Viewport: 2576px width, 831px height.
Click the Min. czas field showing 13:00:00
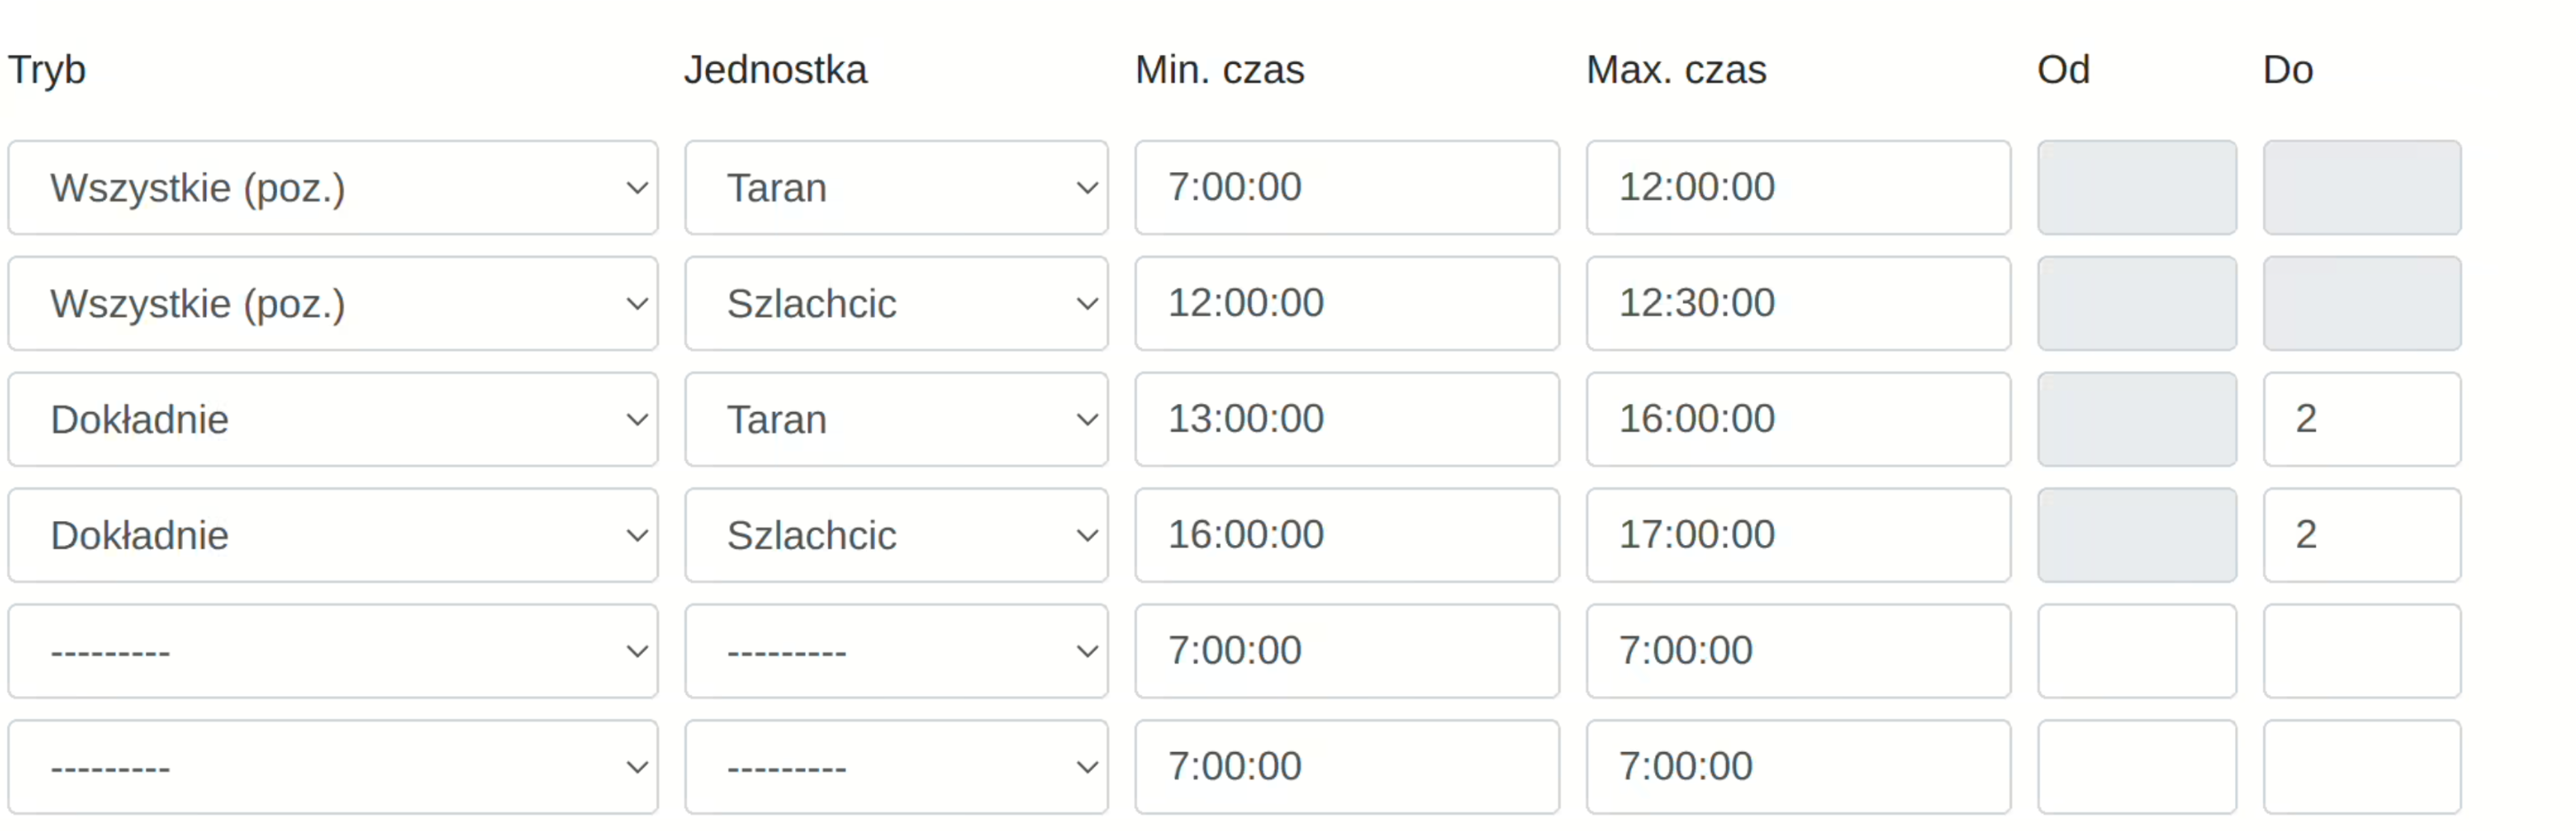pos(1347,420)
